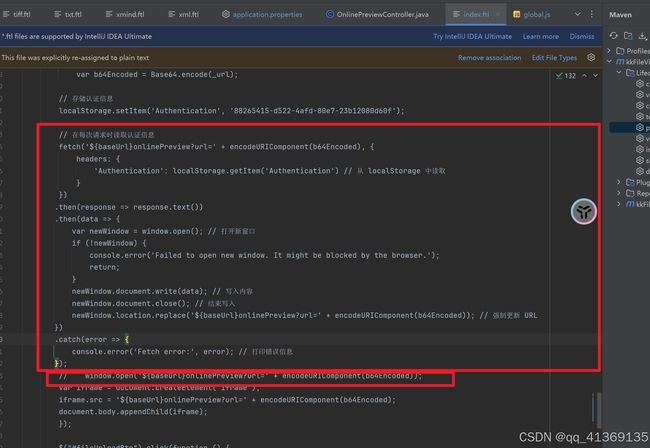Collapse the Lifecycle node in Maven
The image size is (650, 448).
pos(619,73)
